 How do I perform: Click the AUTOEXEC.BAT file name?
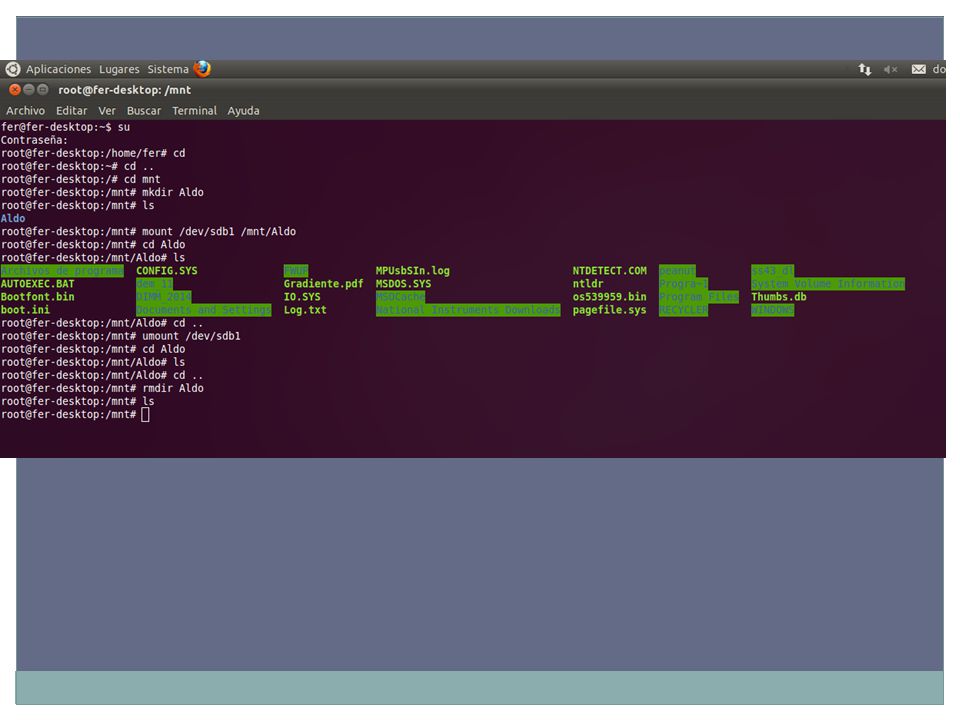tap(37, 284)
